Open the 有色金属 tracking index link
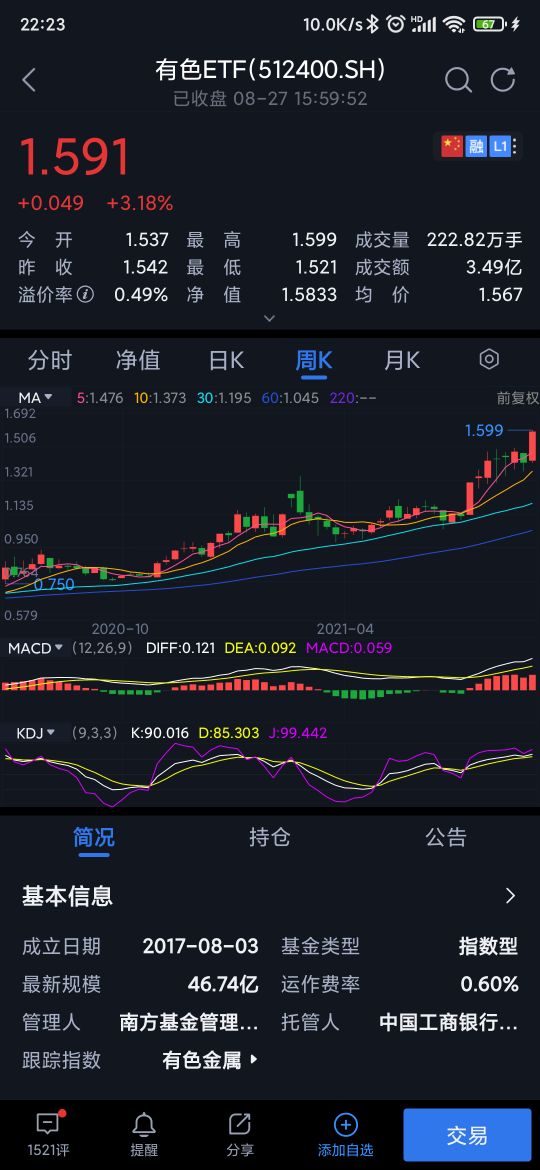This screenshot has width=540, height=1170. point(210,1060)
